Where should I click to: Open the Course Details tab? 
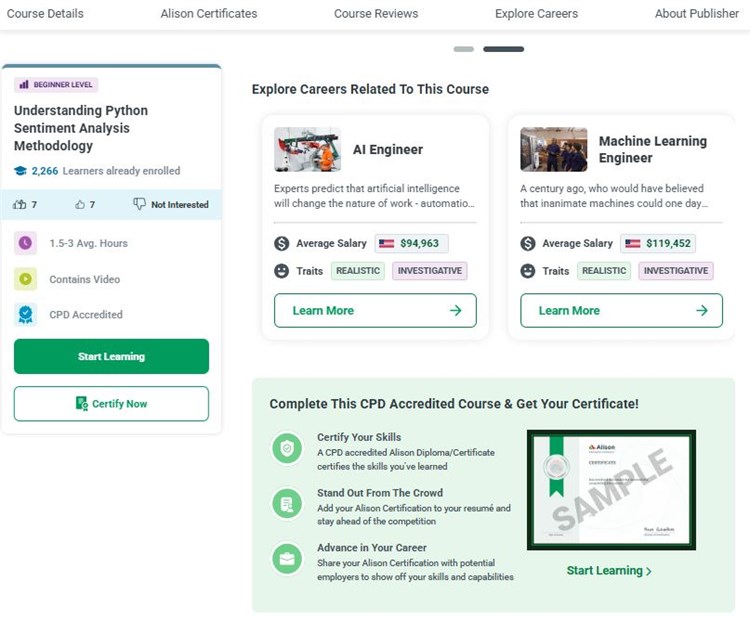point(45,13)
